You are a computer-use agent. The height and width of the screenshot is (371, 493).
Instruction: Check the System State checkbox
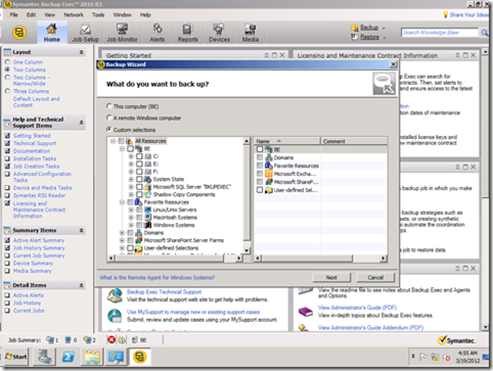click(139, 179)
